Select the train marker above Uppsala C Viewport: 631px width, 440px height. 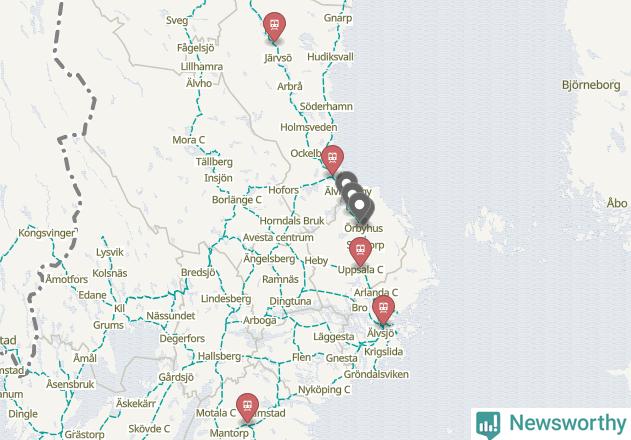tap(361, 251)
